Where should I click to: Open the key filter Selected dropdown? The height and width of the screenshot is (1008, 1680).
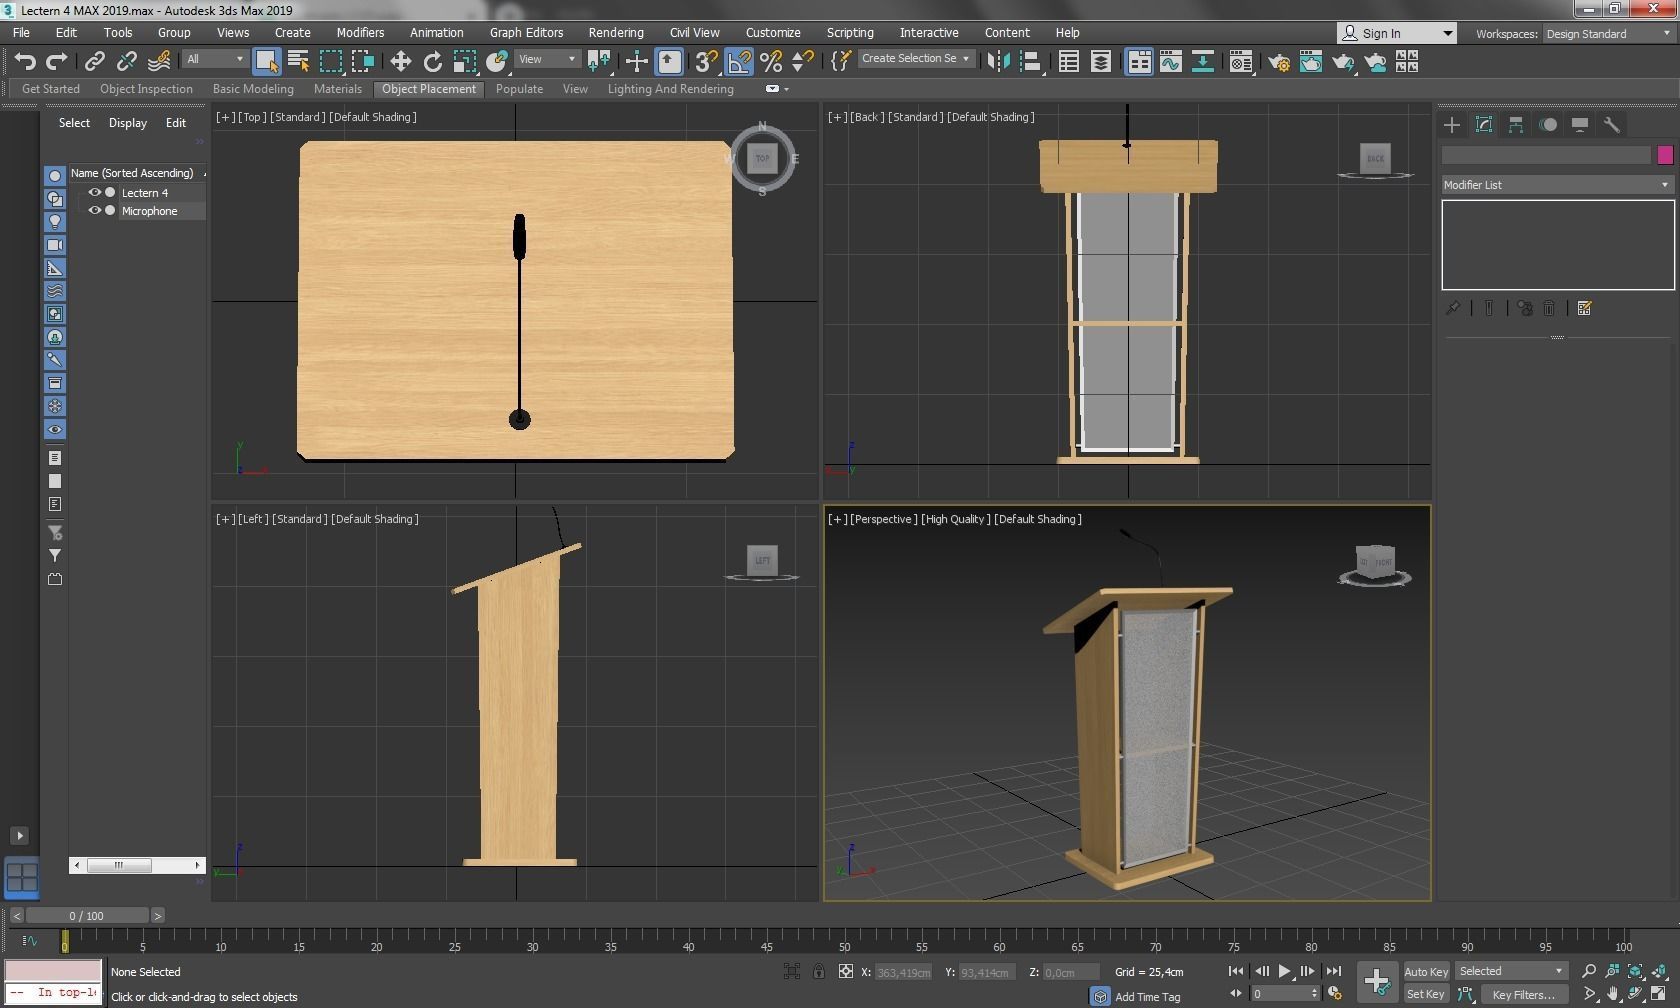tap(1511, 971)
